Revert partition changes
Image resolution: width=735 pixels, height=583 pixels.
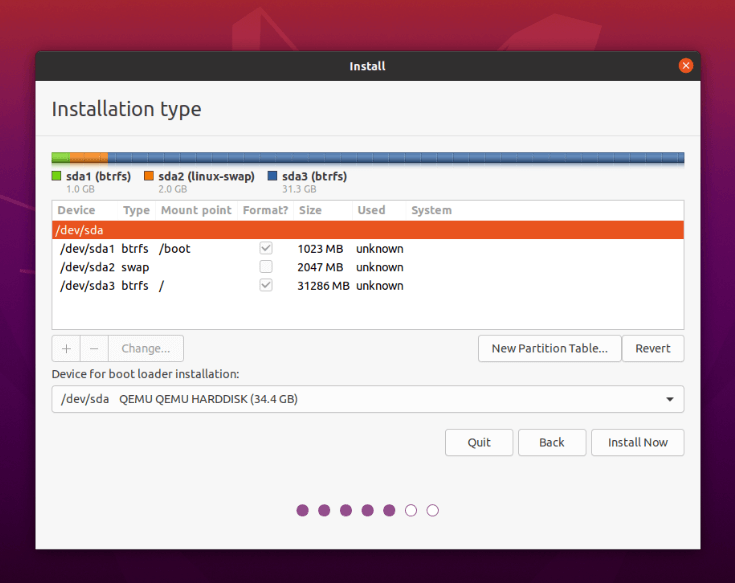coord(653,349)
